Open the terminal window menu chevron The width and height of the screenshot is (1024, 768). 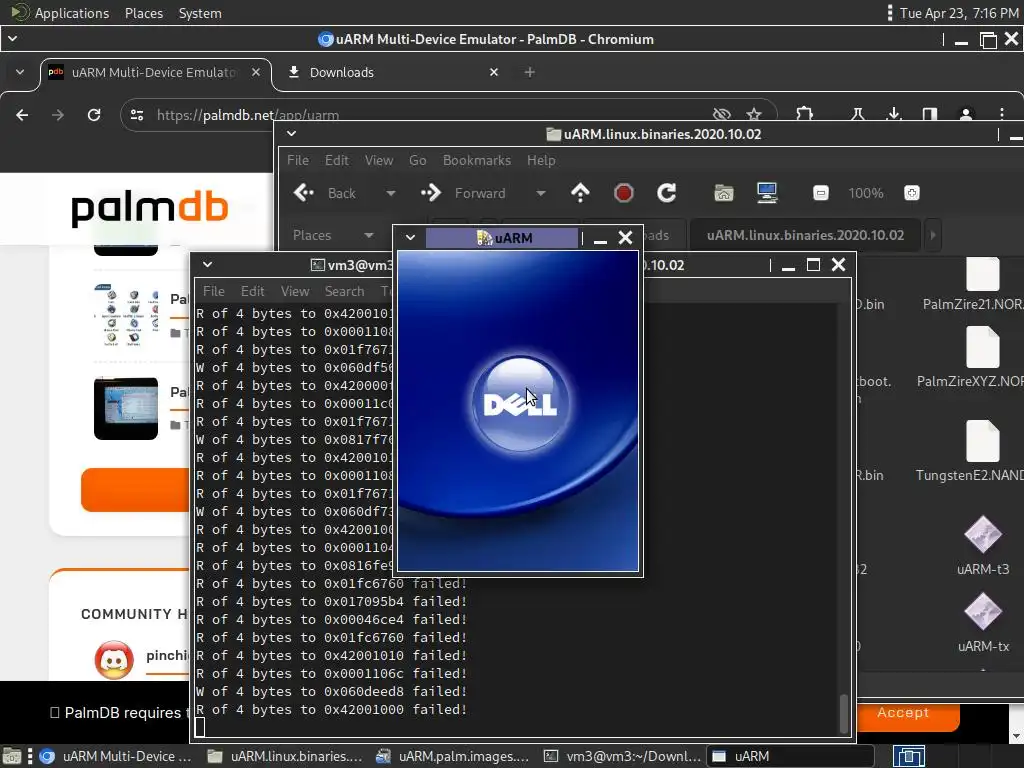coord(207,264)
